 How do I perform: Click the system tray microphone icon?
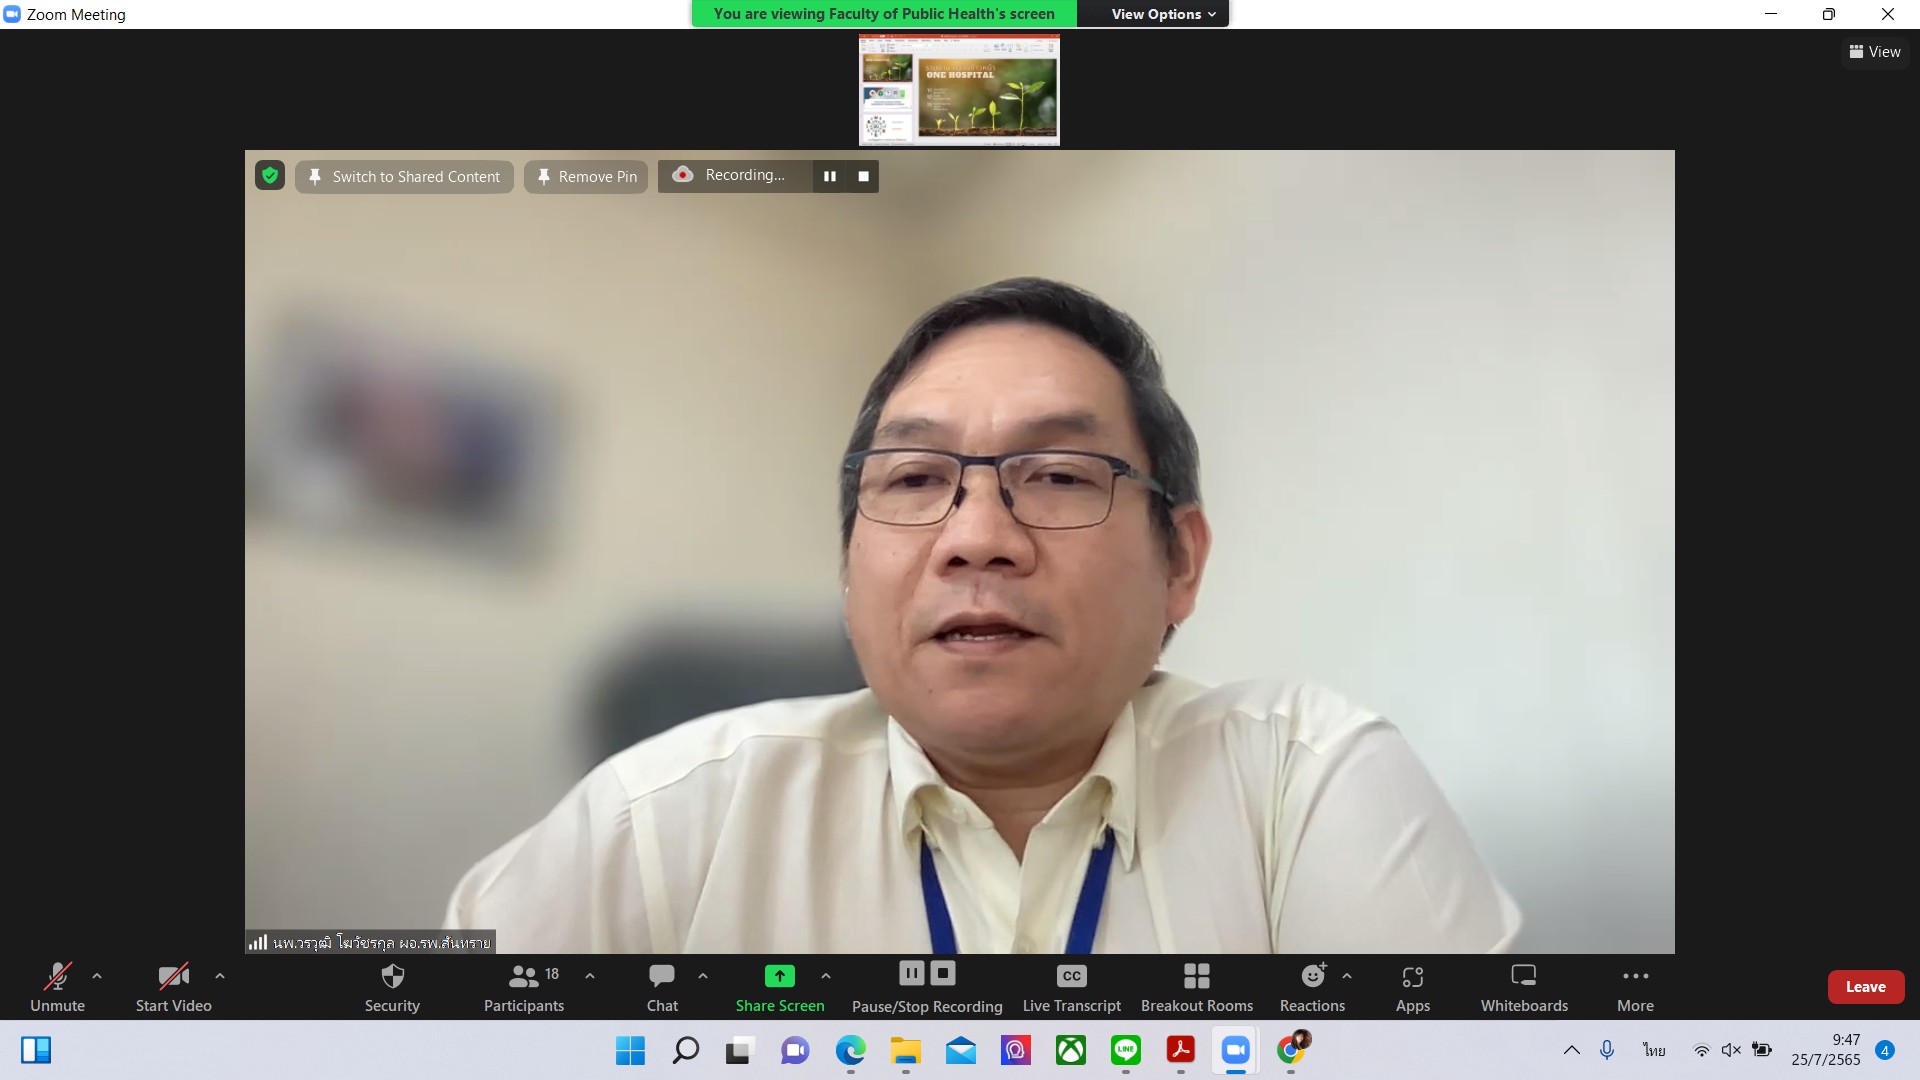[x=1607, y=1050]
